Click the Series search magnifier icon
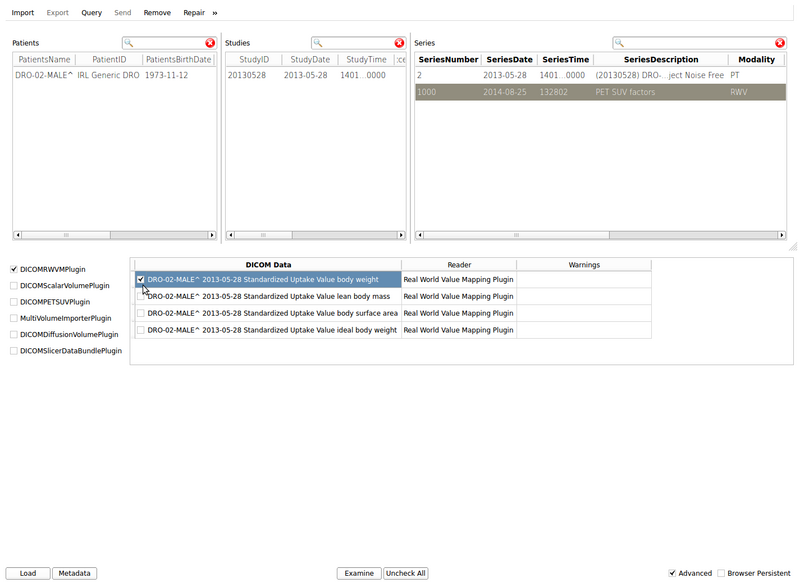Viewport: 800px width, 587px height. (620, 43)
